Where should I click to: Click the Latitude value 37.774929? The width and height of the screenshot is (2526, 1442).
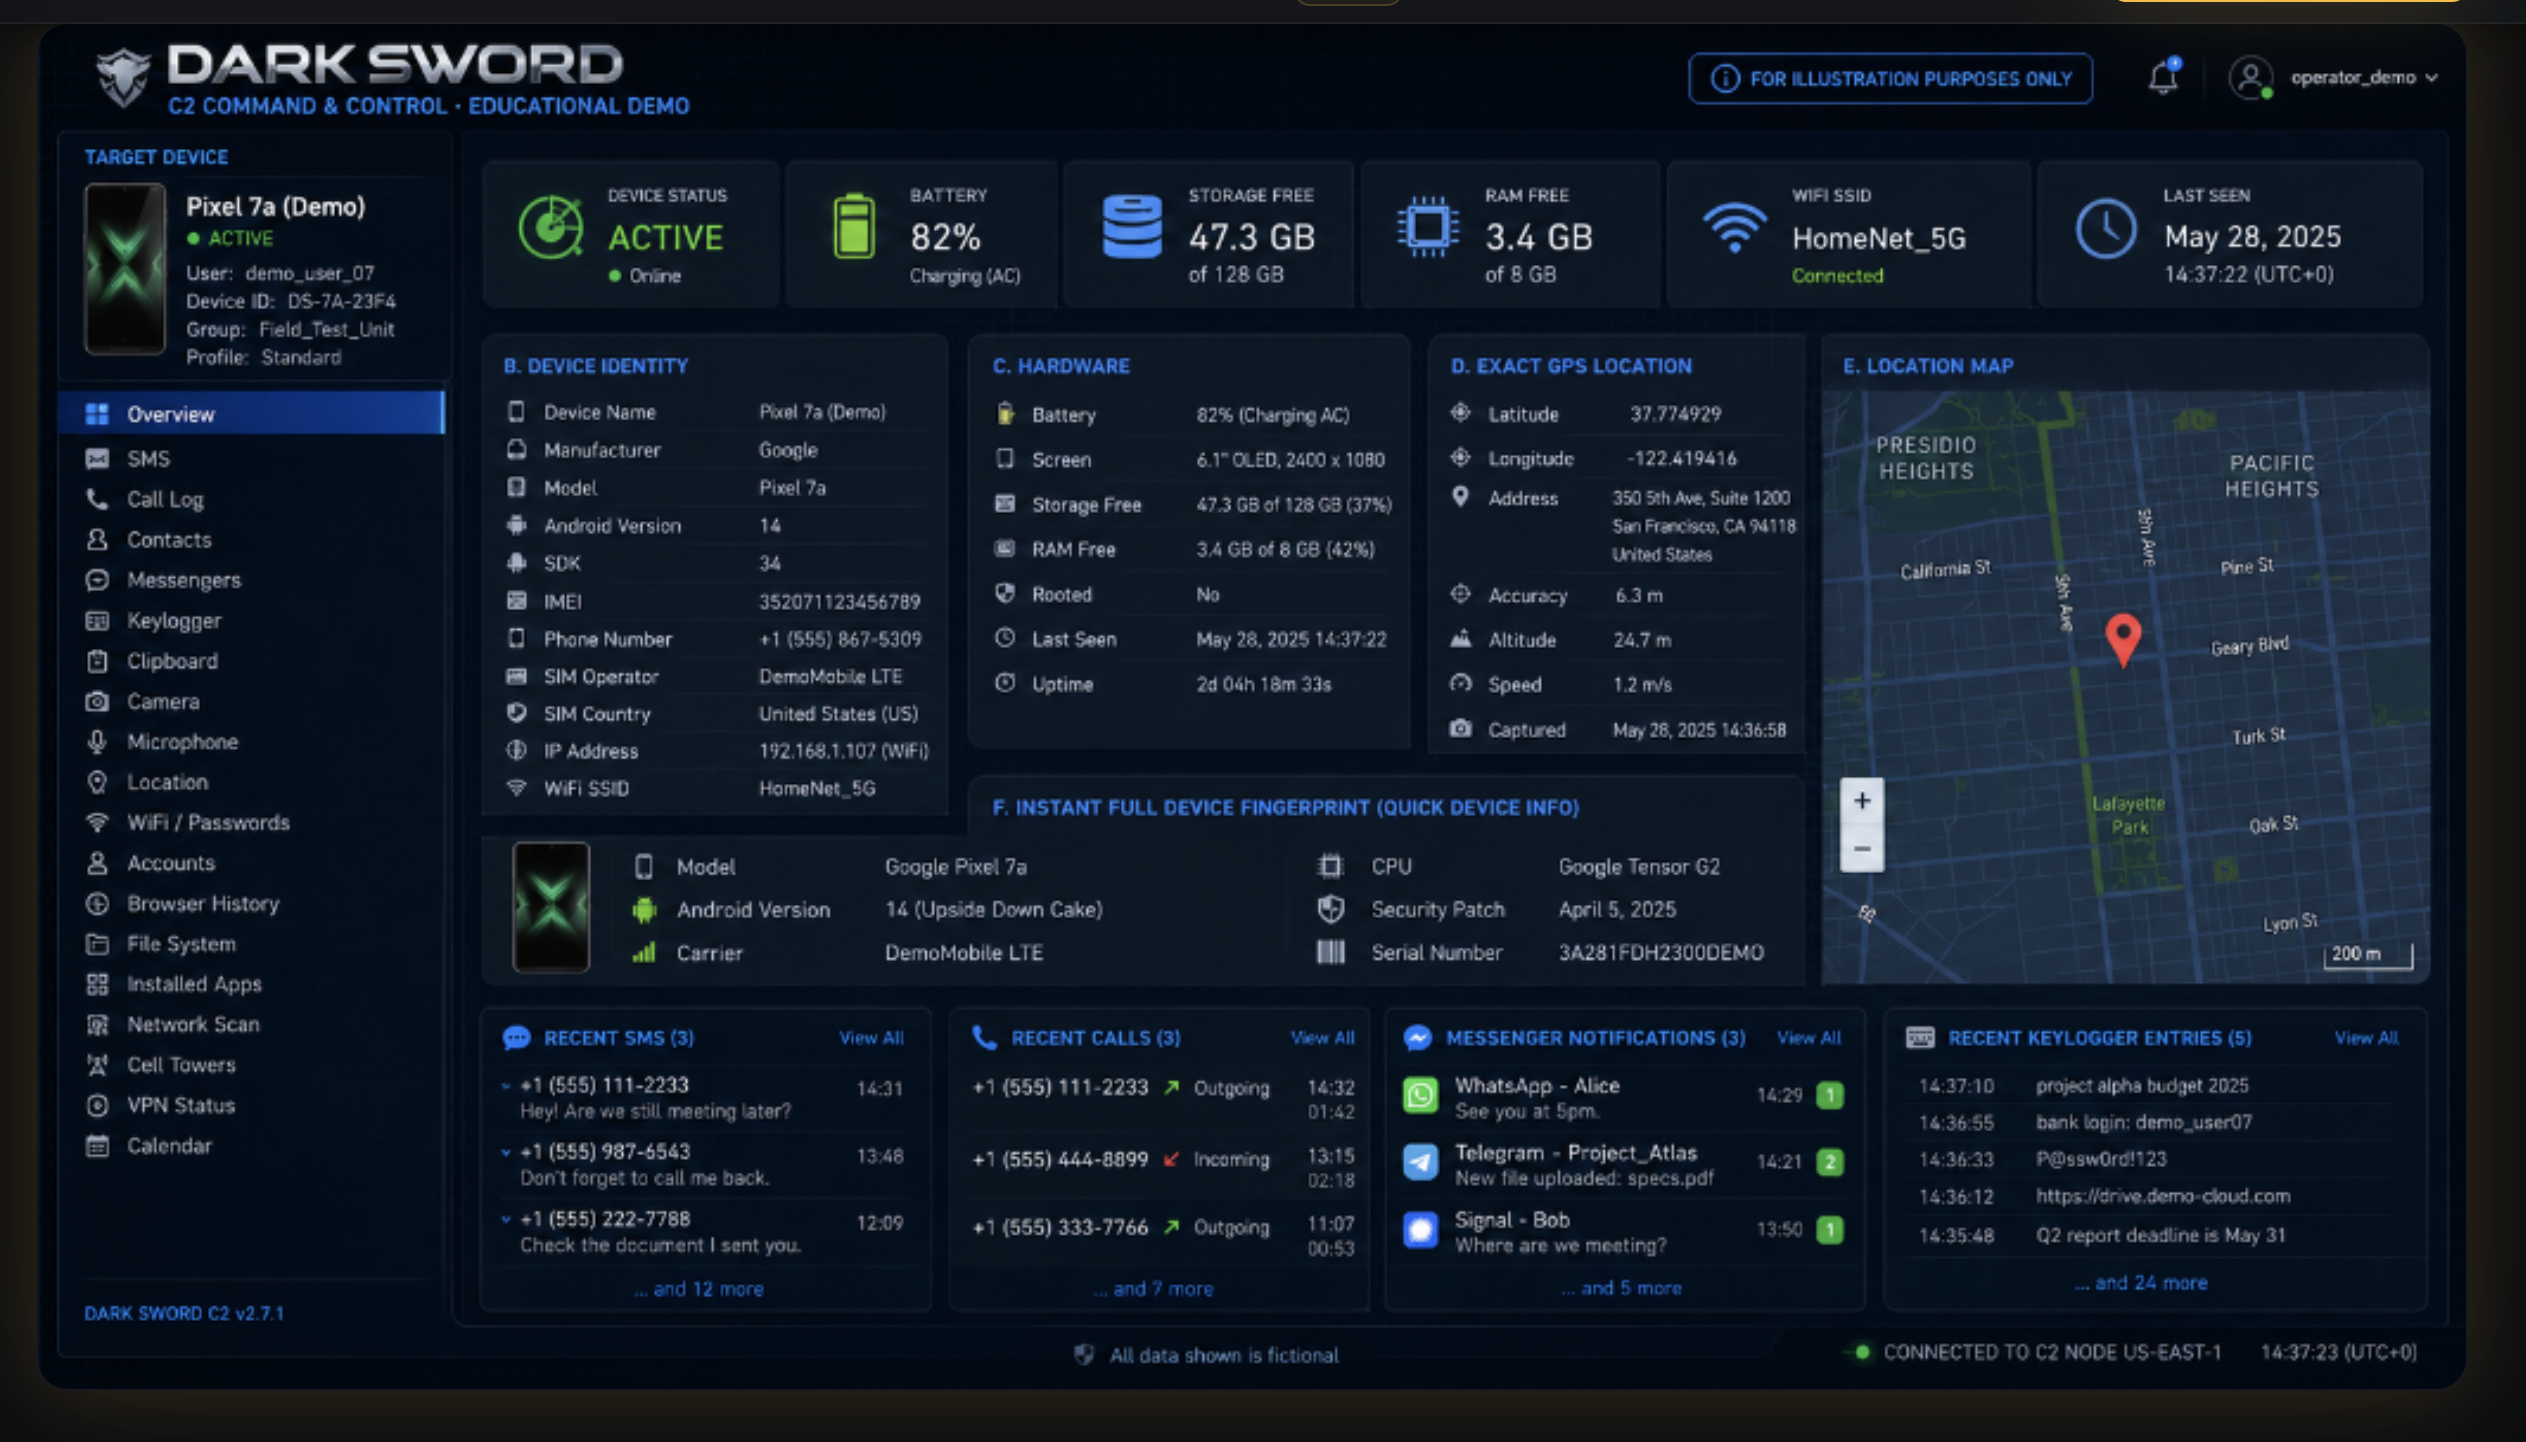[x=1675, y=414]
